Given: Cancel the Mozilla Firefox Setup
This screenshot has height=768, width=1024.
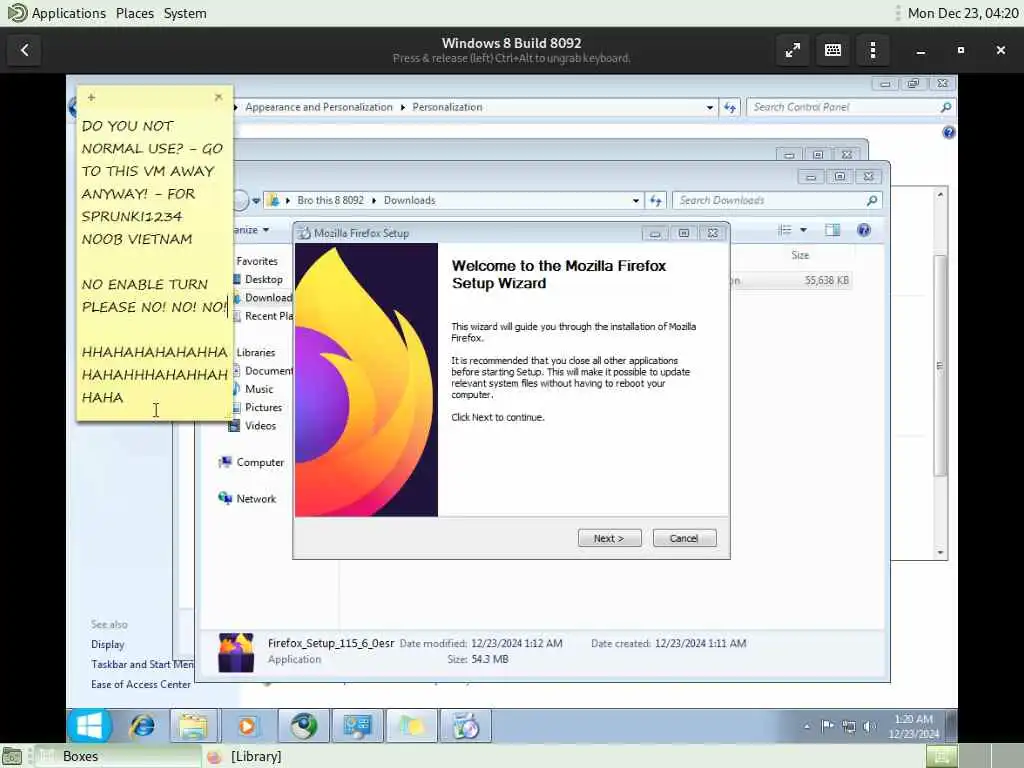Looking at the screenshot, I should tap(684, 538).
